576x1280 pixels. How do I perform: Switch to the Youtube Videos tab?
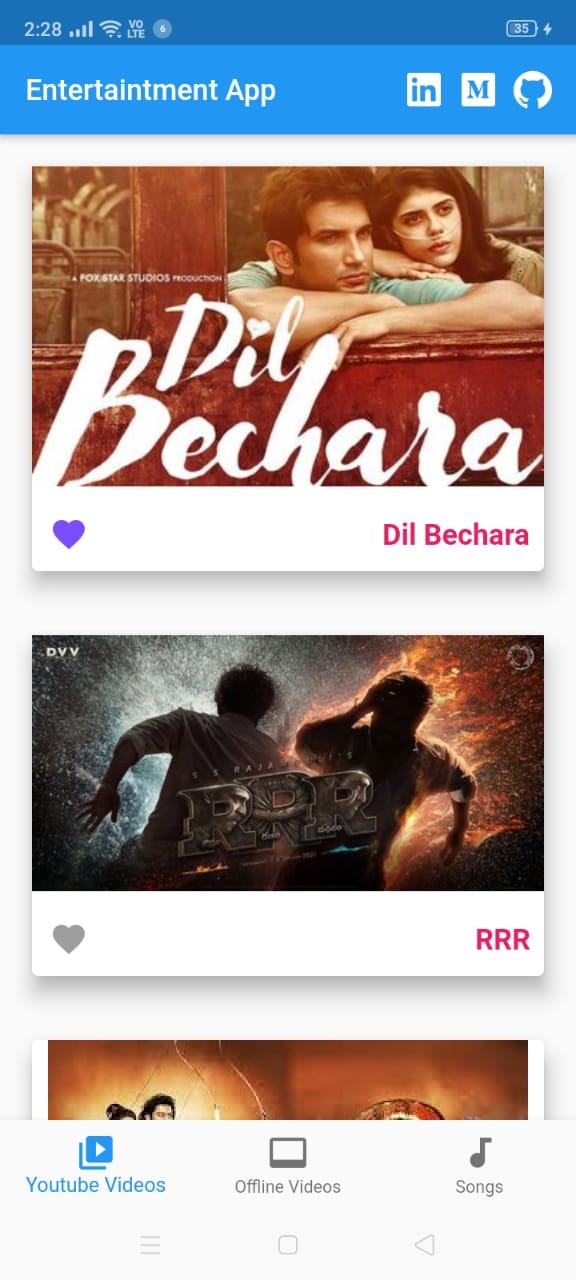[96, 1167]
